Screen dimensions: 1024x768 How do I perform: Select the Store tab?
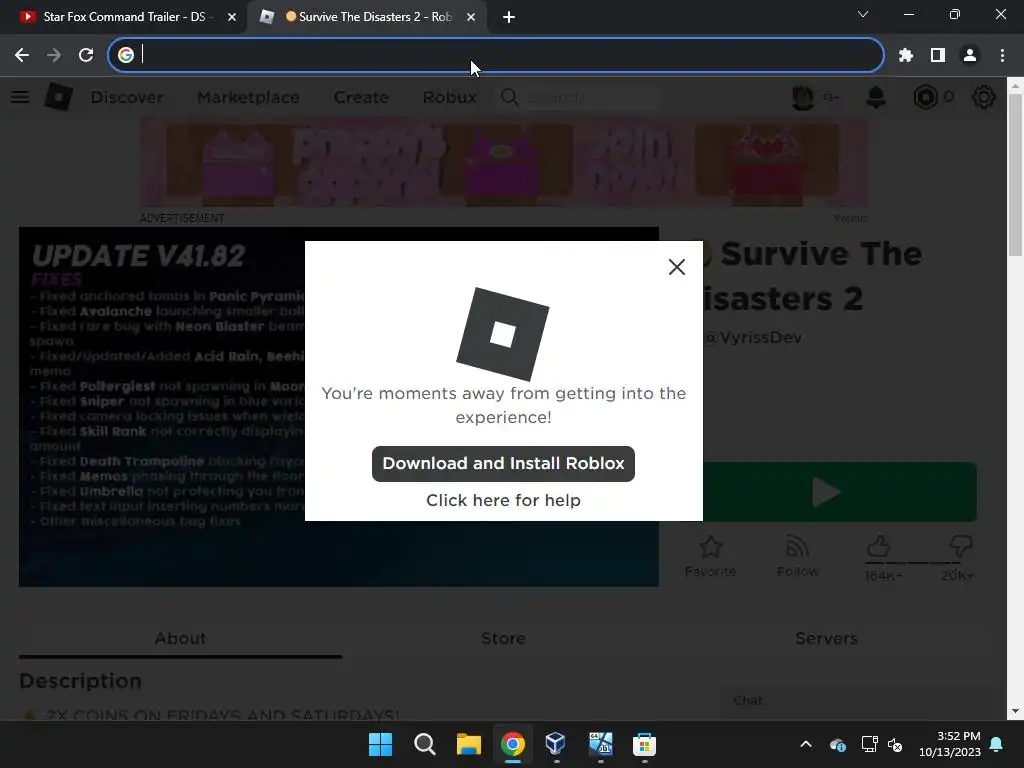pos(503,638)
